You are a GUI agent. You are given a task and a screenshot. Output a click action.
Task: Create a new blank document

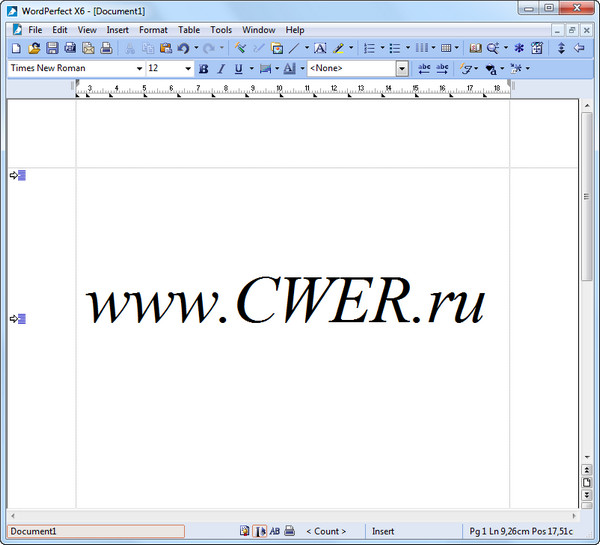click(16, 48)
